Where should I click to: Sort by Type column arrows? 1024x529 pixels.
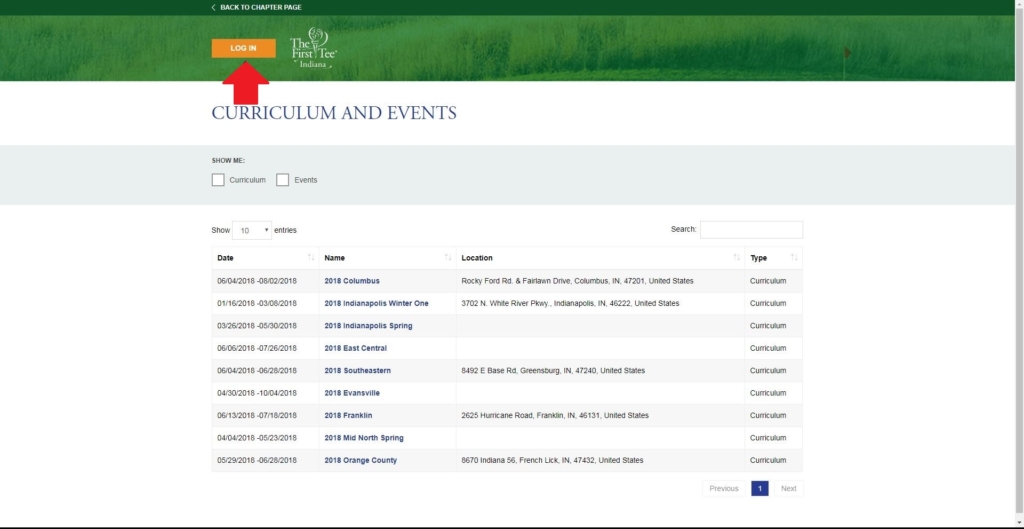click(793, 258)
